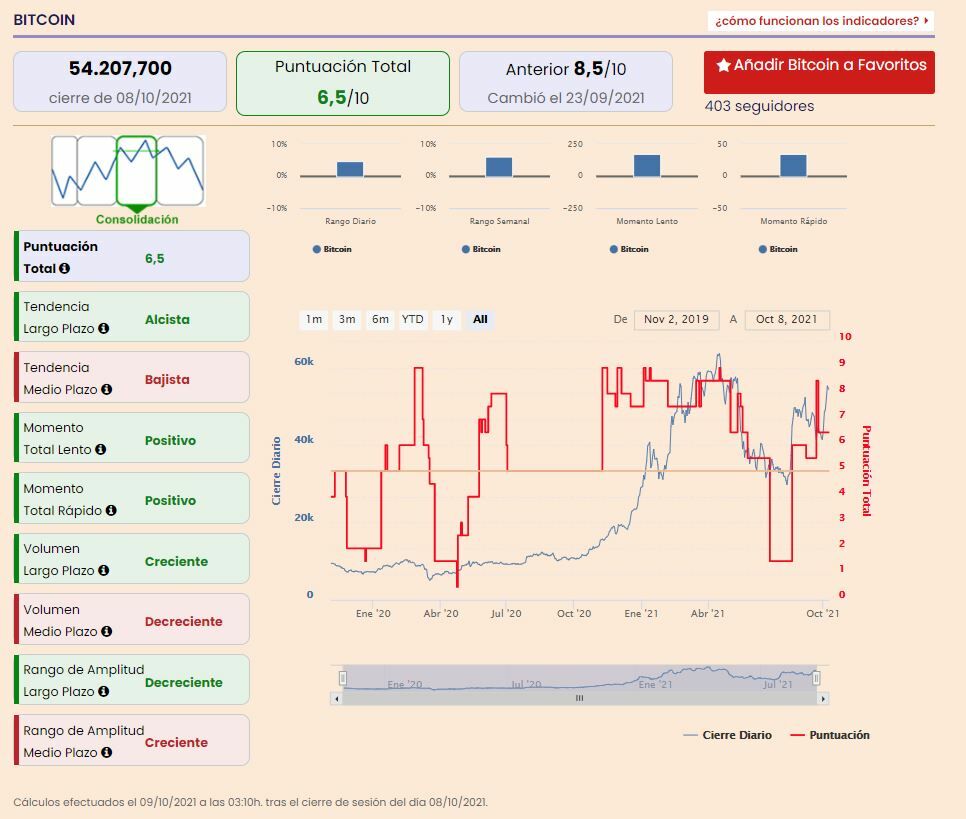Toggle Bitcoin legend under Rango Diario
Screen dimensions: 966x819
click(332, 249)
